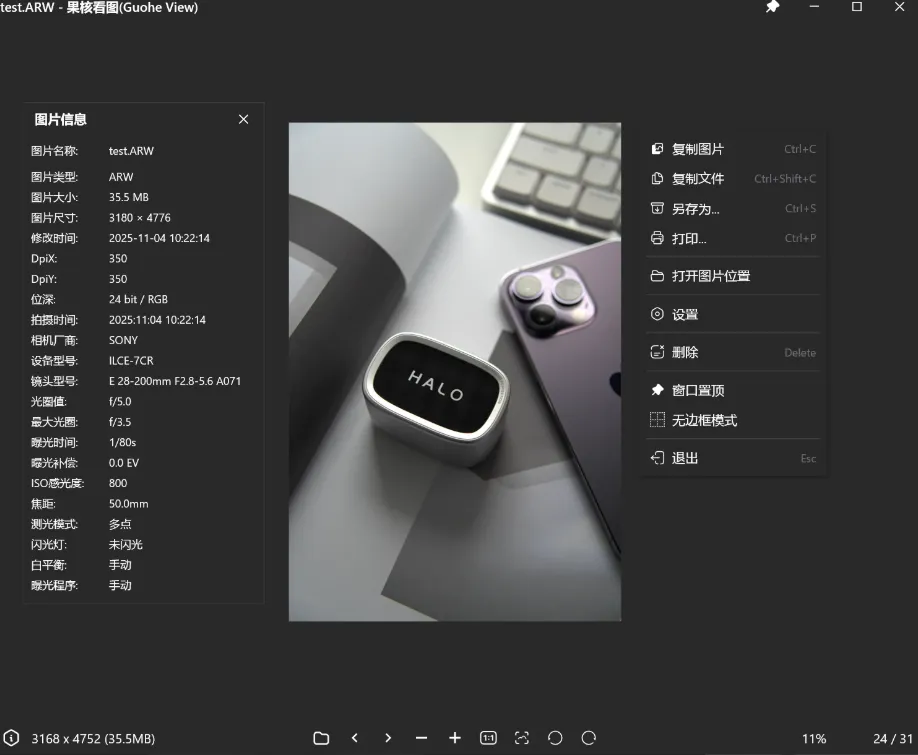Zoom in with the plus icon

click(454, 738)
